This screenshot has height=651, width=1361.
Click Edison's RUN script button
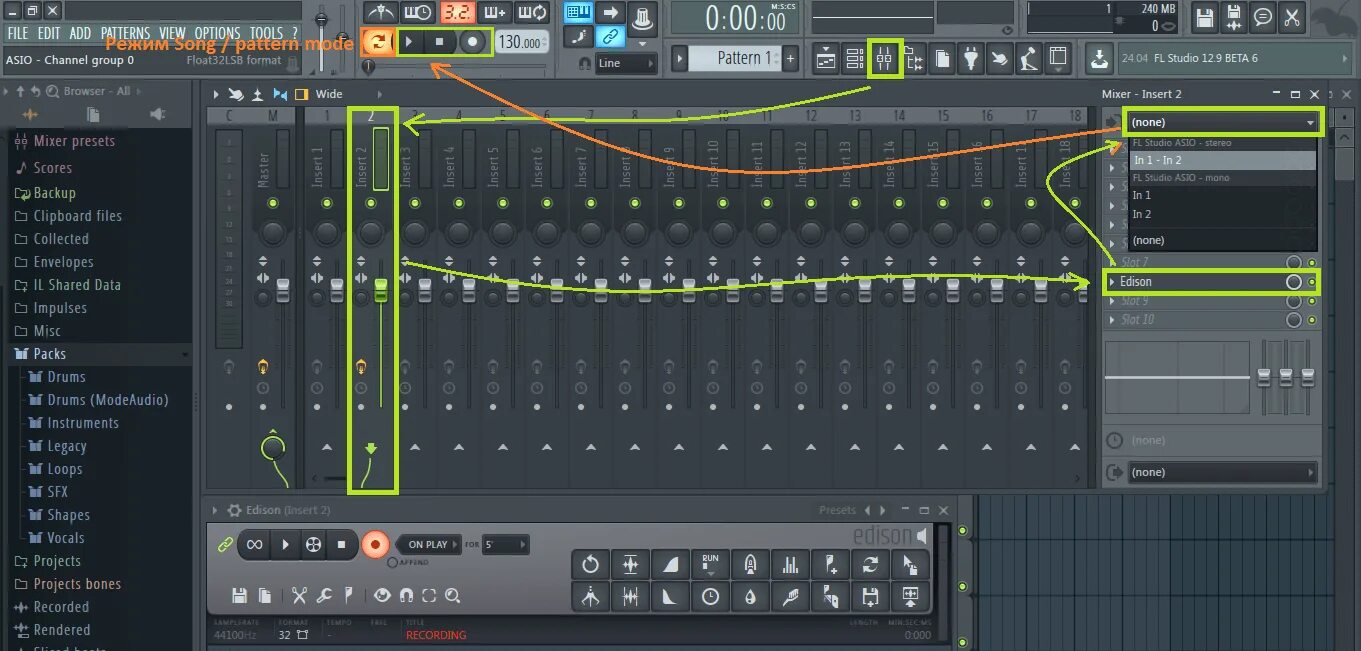point(710,565)
